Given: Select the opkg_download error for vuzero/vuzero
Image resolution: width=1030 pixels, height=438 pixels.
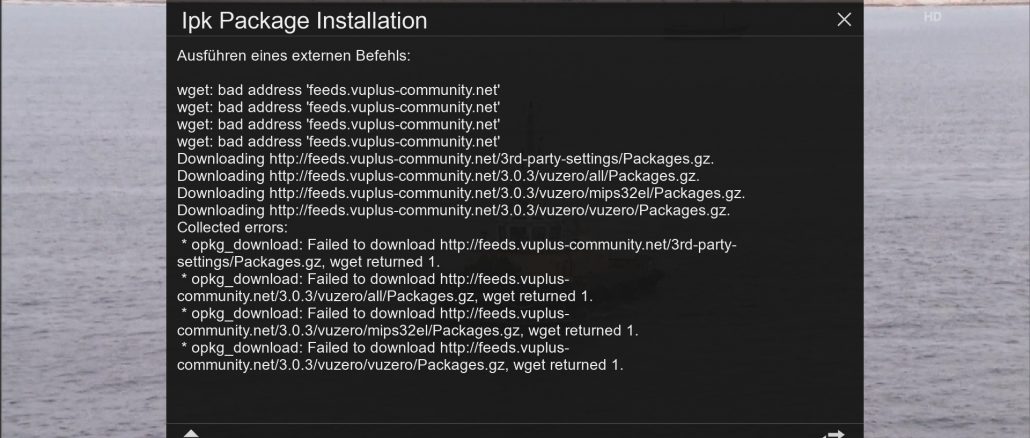Looking at the screenshot, I should (x=400, y=355).
